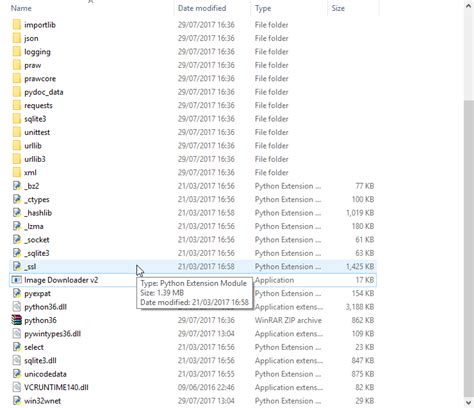474x408 pixels.
Task: Click the _ssl Python extension icon
Action: pos(17,266)
